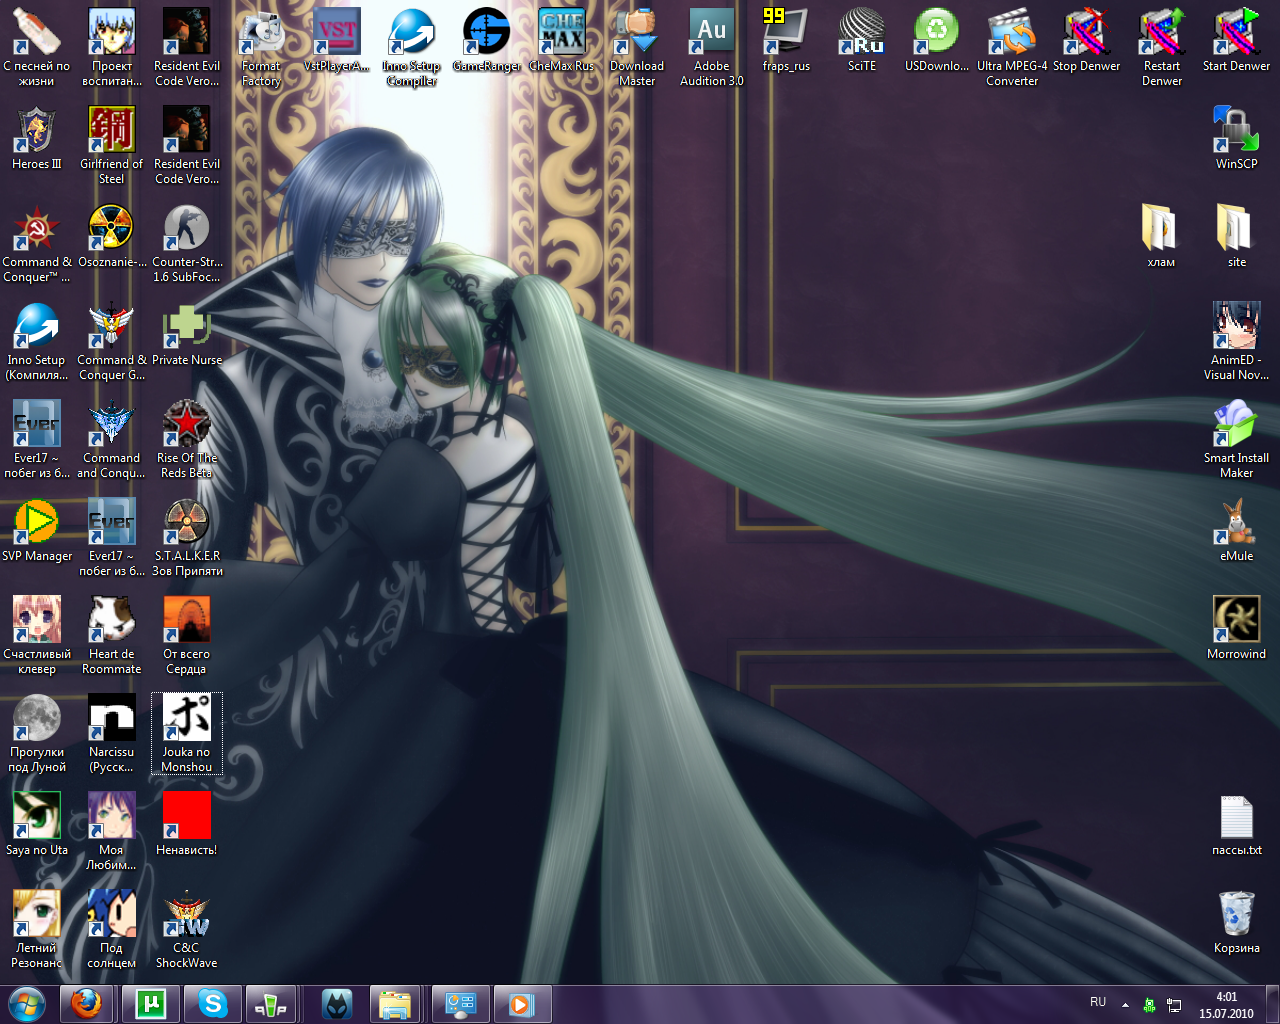
Task: Open C&C ShockWave
Action: [187, 929]
